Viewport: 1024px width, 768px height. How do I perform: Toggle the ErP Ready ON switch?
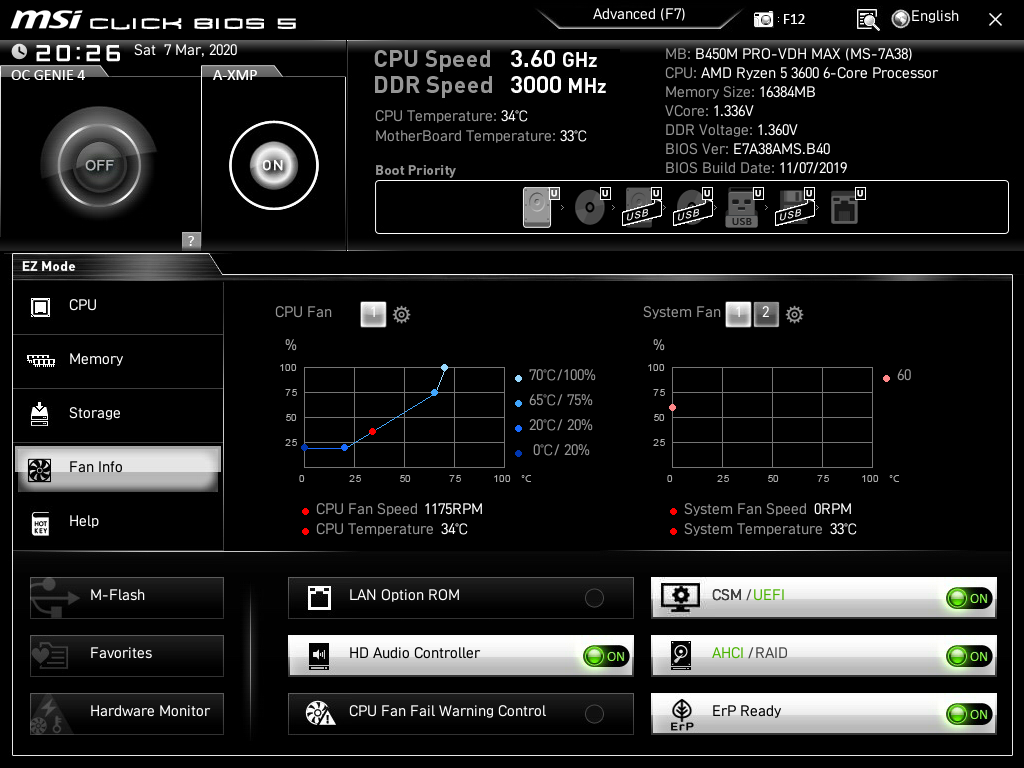(x=969, y=714)
